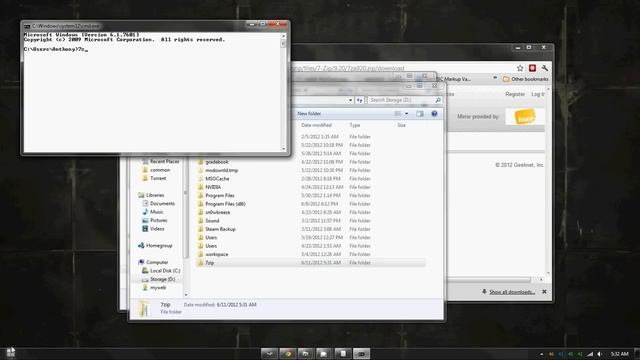Open Recent Places in the favorites list
The width and height of the screenshot is (640, 360).
161,162
